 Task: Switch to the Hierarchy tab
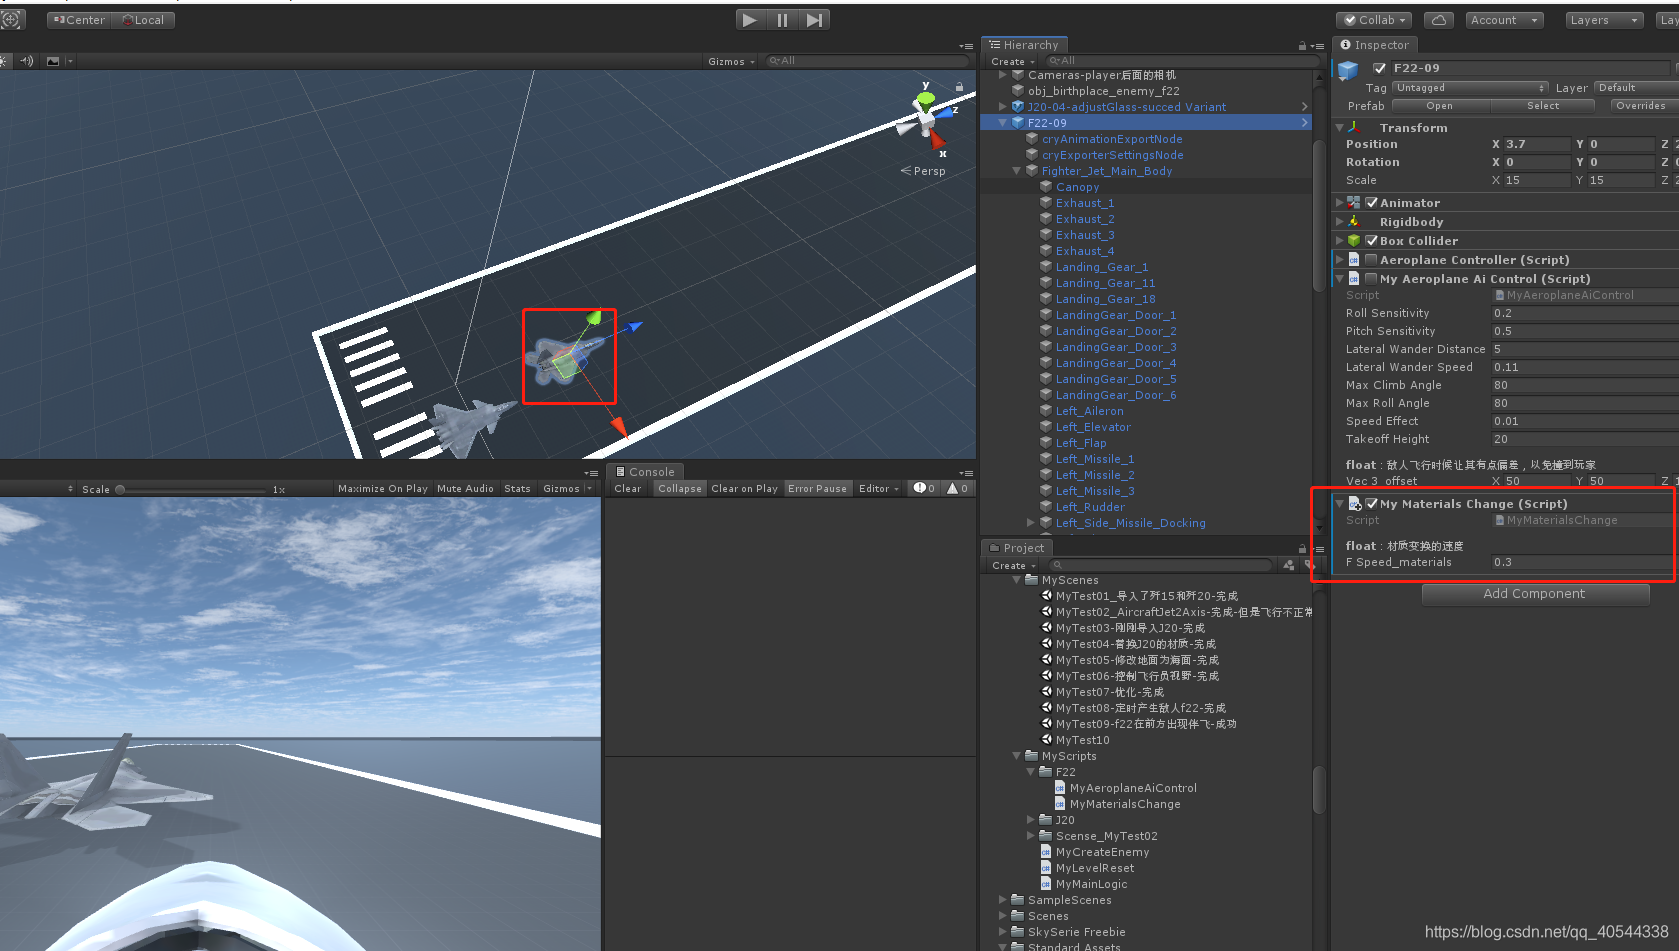1024,45
